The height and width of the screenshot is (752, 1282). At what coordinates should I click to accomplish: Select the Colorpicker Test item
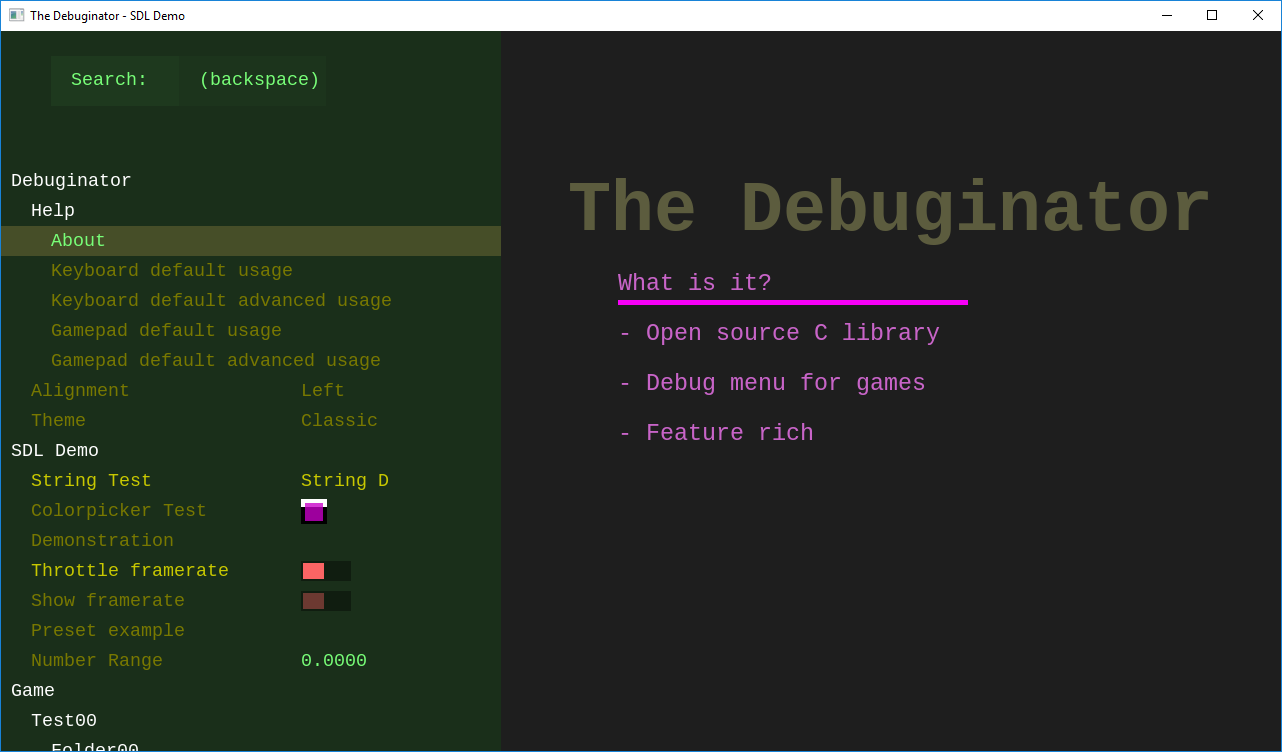[x=118, y=511]
